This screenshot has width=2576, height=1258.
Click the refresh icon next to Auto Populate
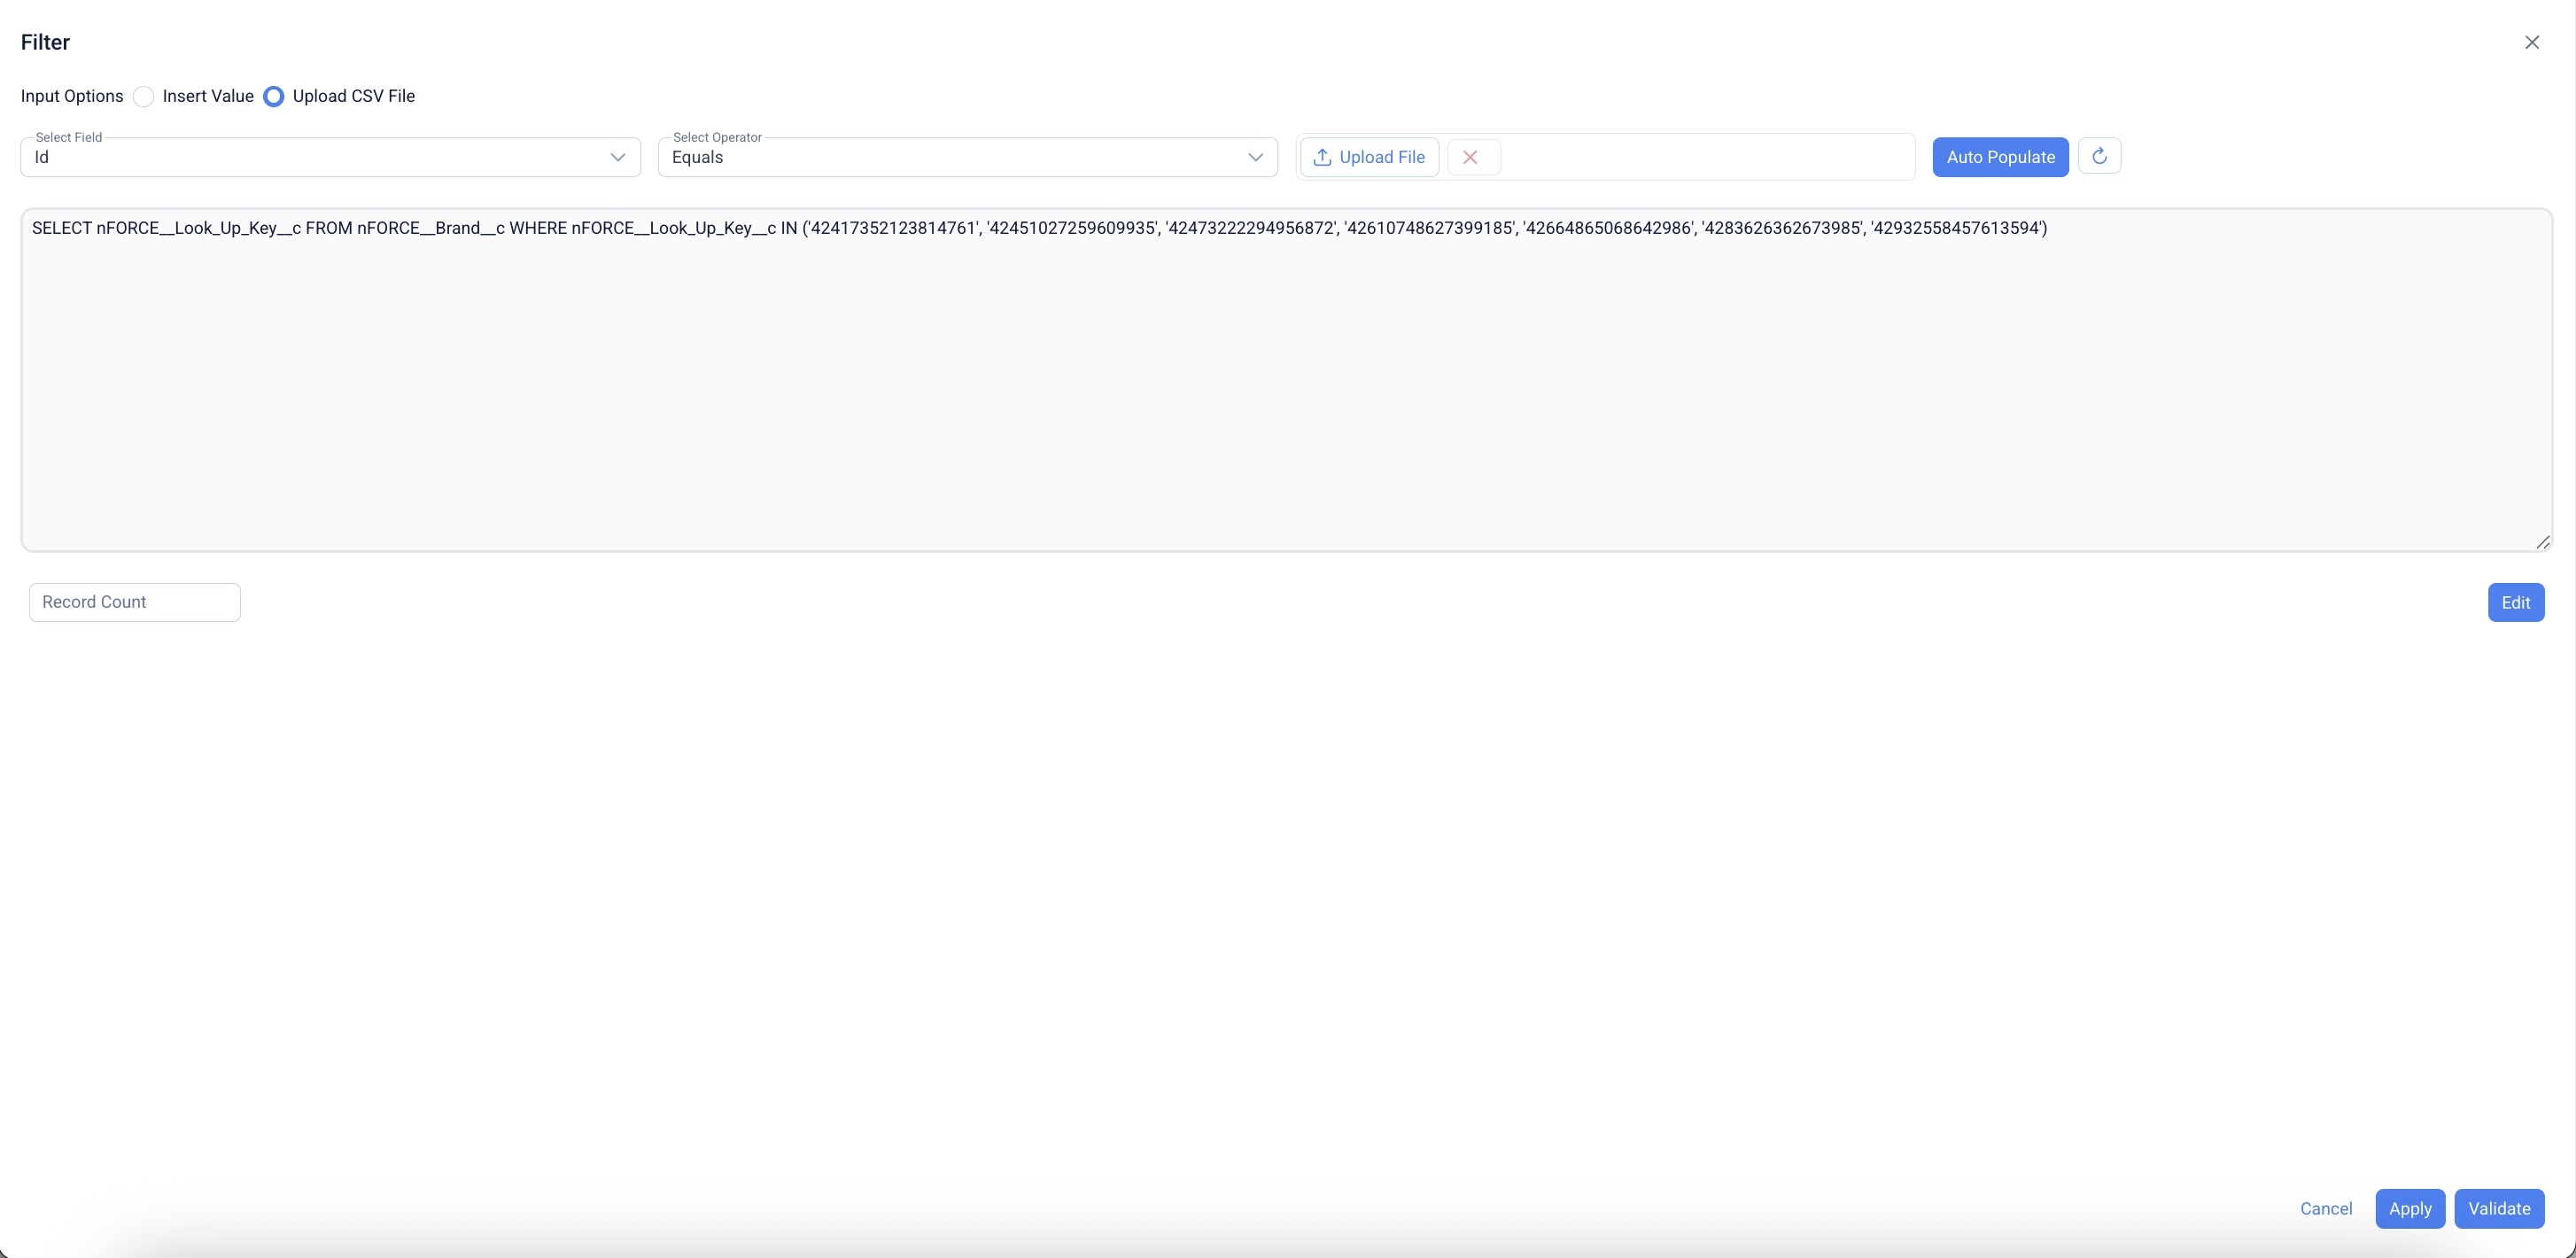[x=2099, y=156]
